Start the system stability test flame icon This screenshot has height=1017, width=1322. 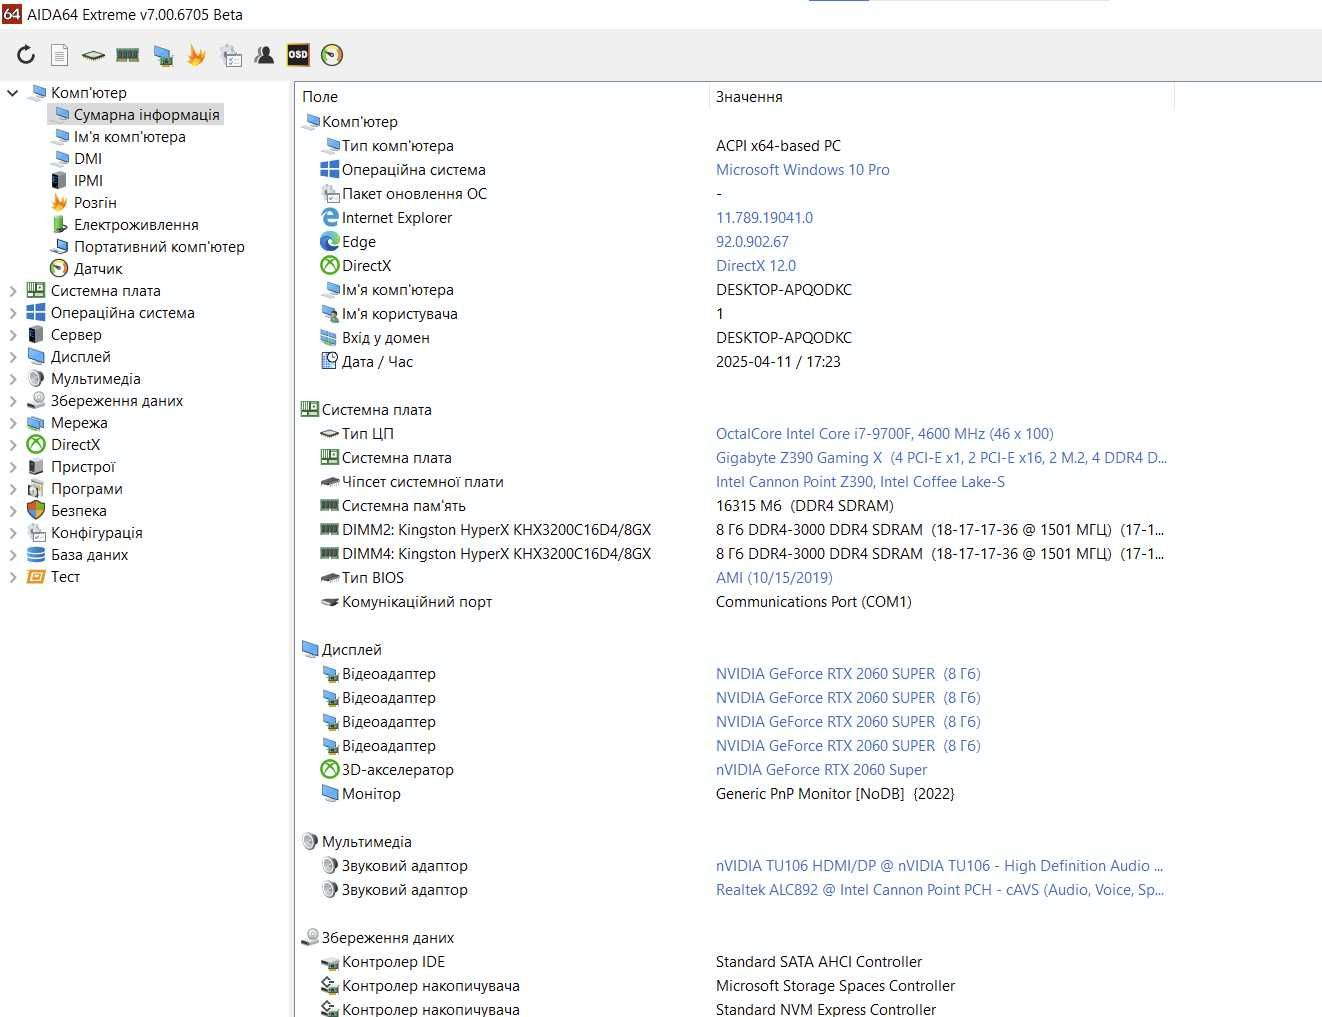point(196,55)
